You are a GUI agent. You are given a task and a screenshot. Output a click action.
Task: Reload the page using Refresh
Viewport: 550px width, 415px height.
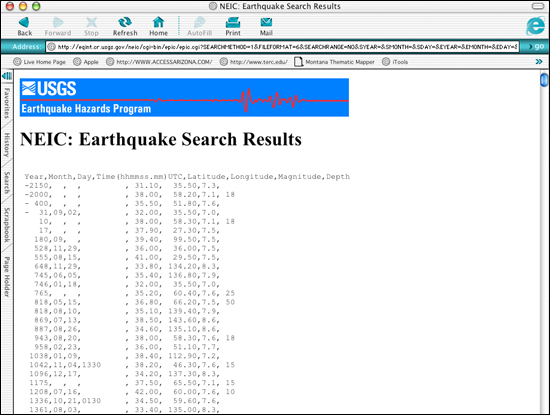pyautogui.click(x=125, y=26)
